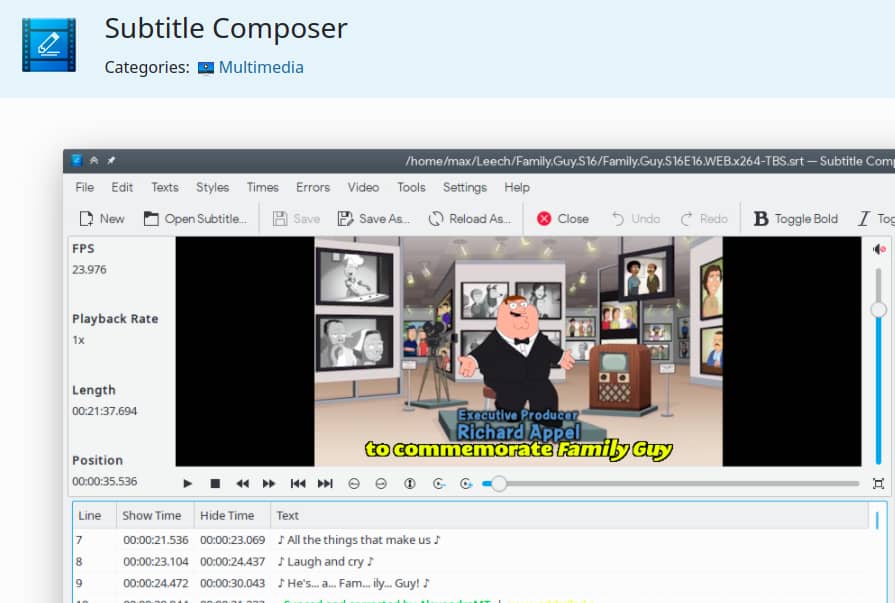
Task: Click the Subtitle Composer app logo
Action: point(49,45)
